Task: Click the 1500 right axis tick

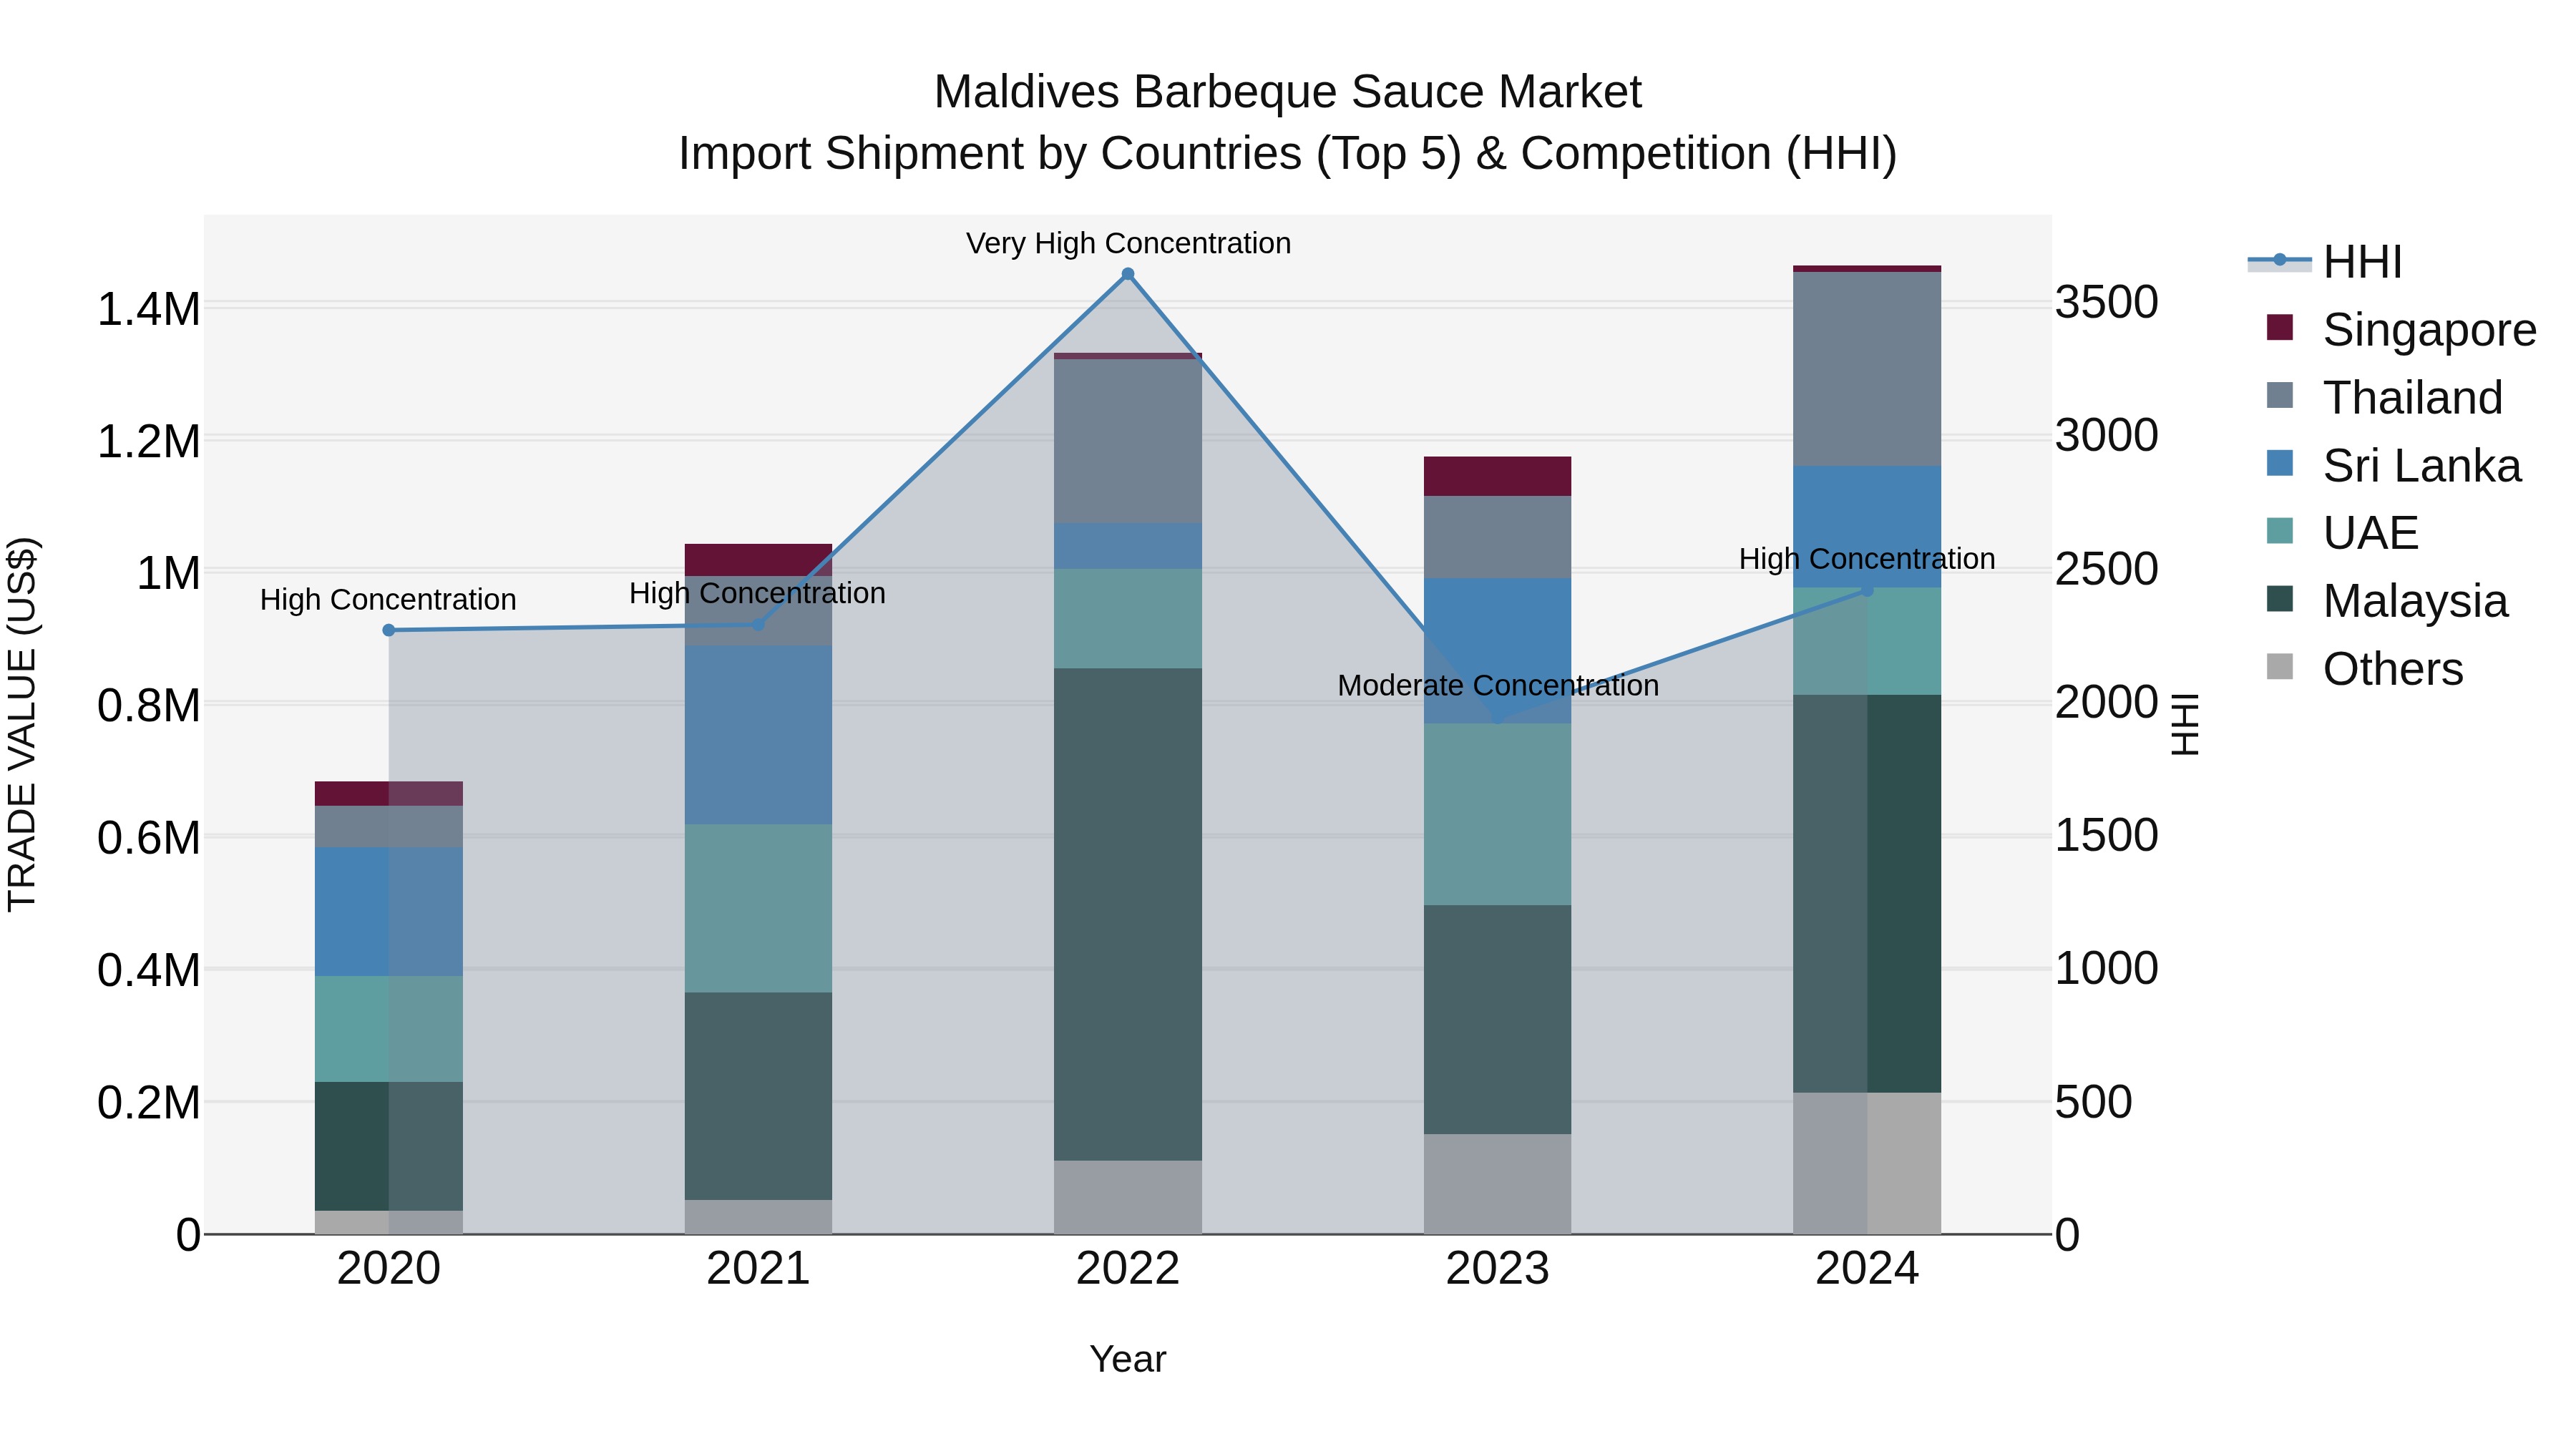Action: [x=2107, y=835]
